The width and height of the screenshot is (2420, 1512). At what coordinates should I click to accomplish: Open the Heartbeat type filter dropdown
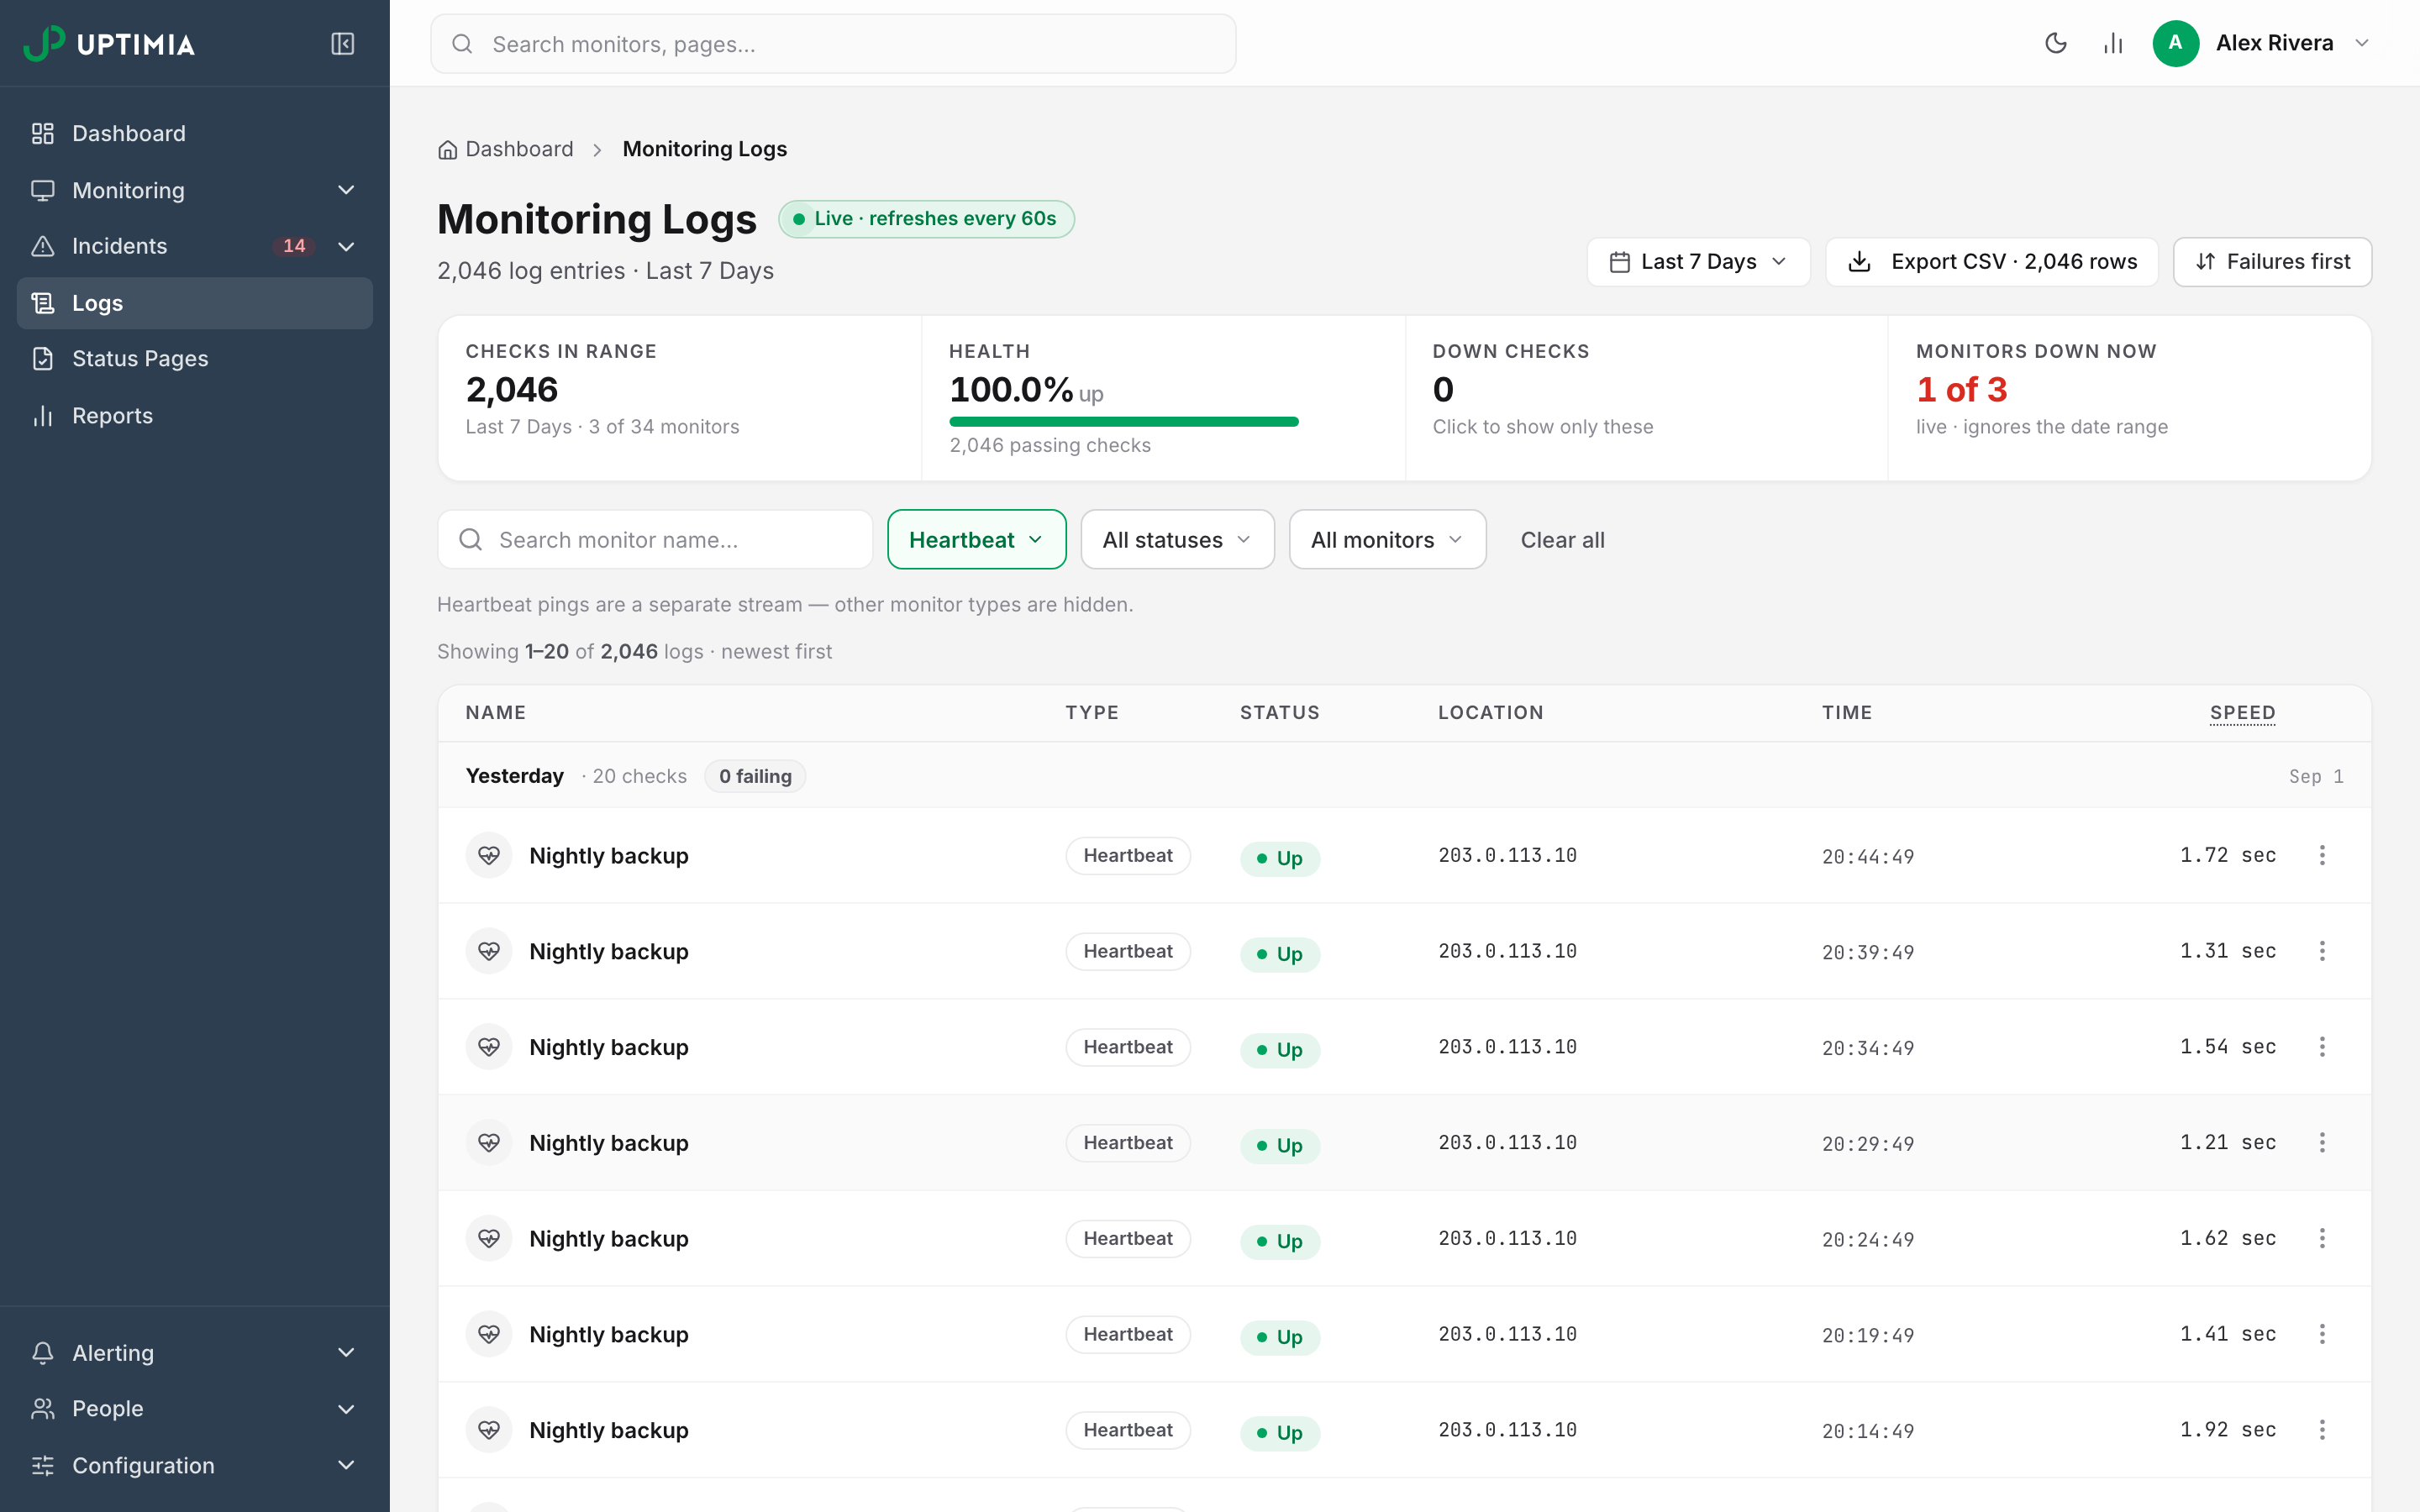click(x=976, y=540)
